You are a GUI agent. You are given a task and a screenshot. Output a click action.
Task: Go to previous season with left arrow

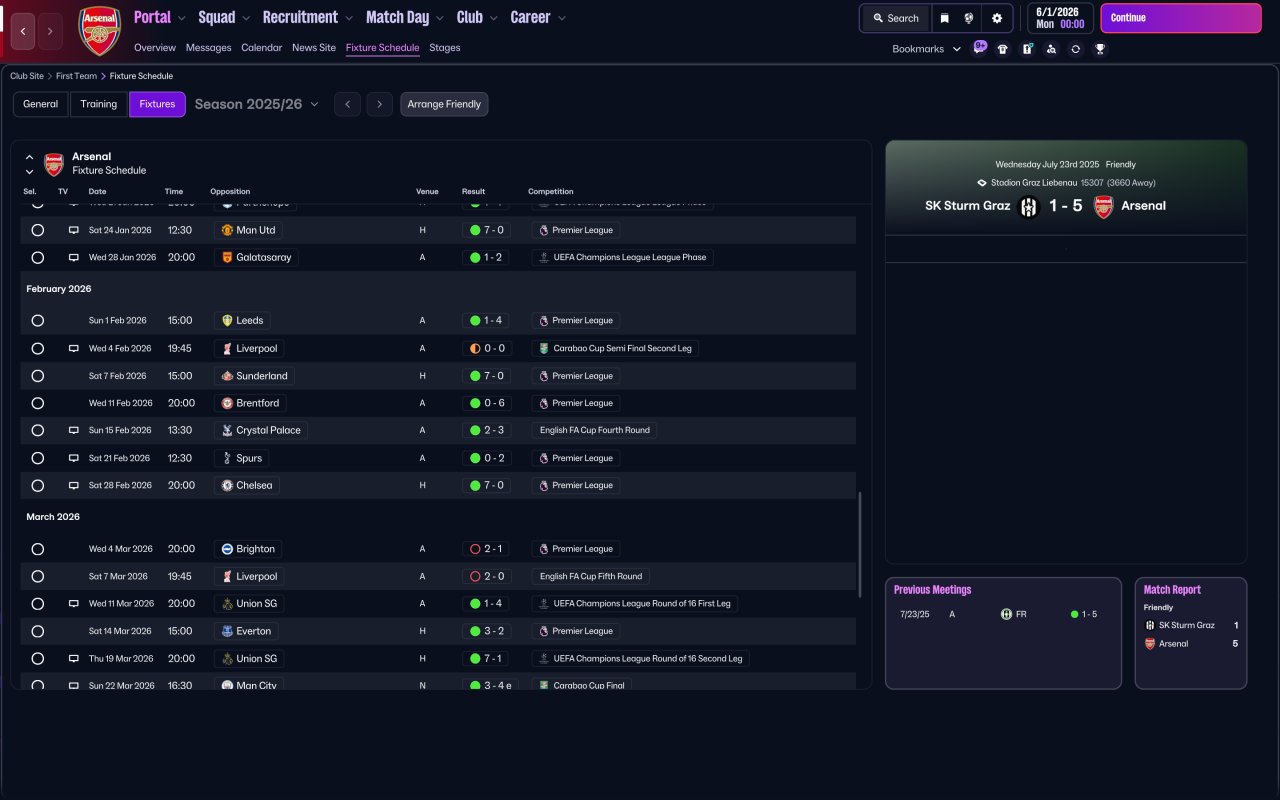347,104
